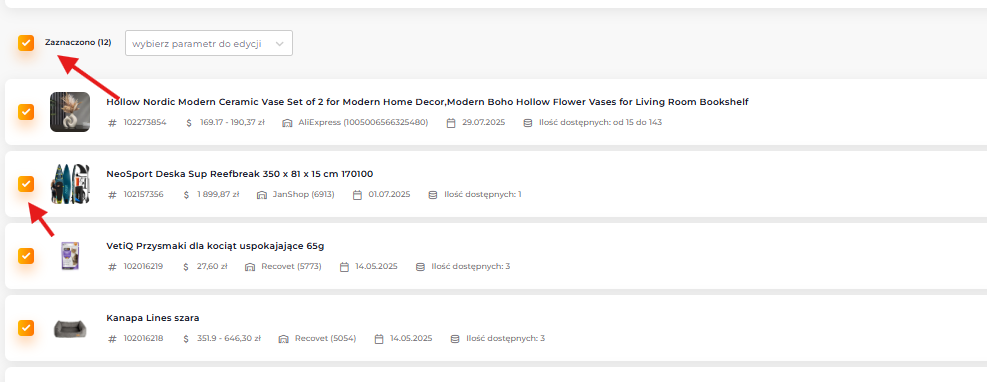
Task: Uncheck the NeoSport Deska Sup checkbox
Action: (26, 184)
